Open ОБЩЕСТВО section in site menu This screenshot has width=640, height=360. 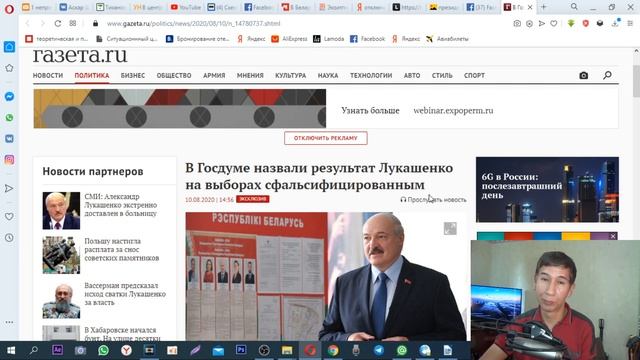pos(174,76)
